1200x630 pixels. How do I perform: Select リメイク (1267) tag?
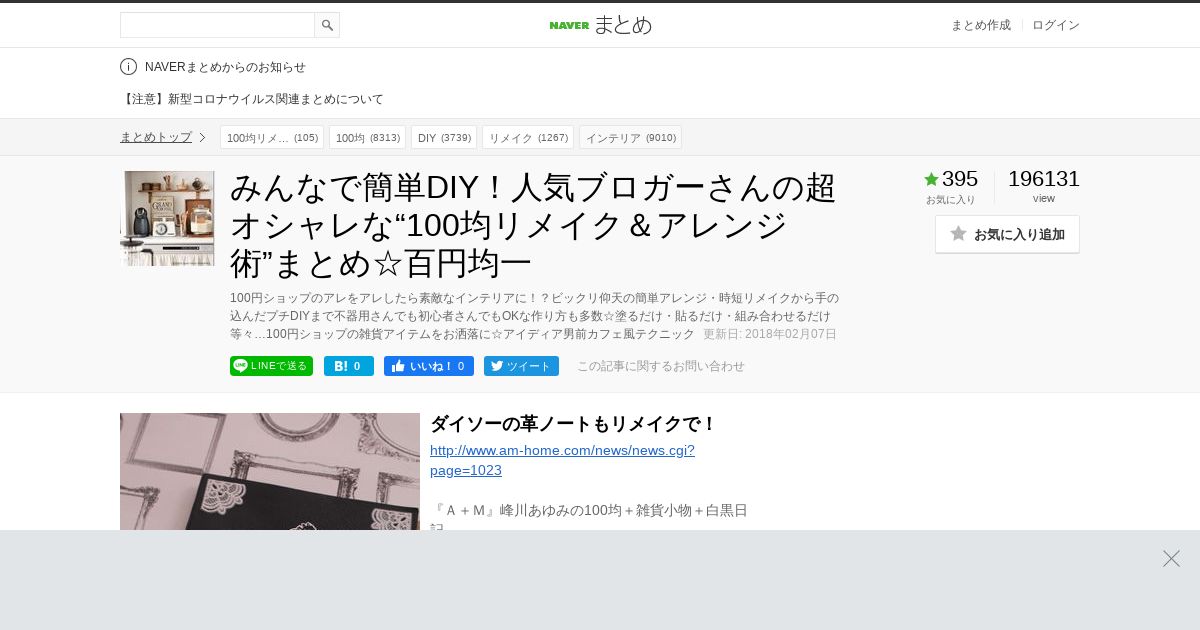(528, 137)
